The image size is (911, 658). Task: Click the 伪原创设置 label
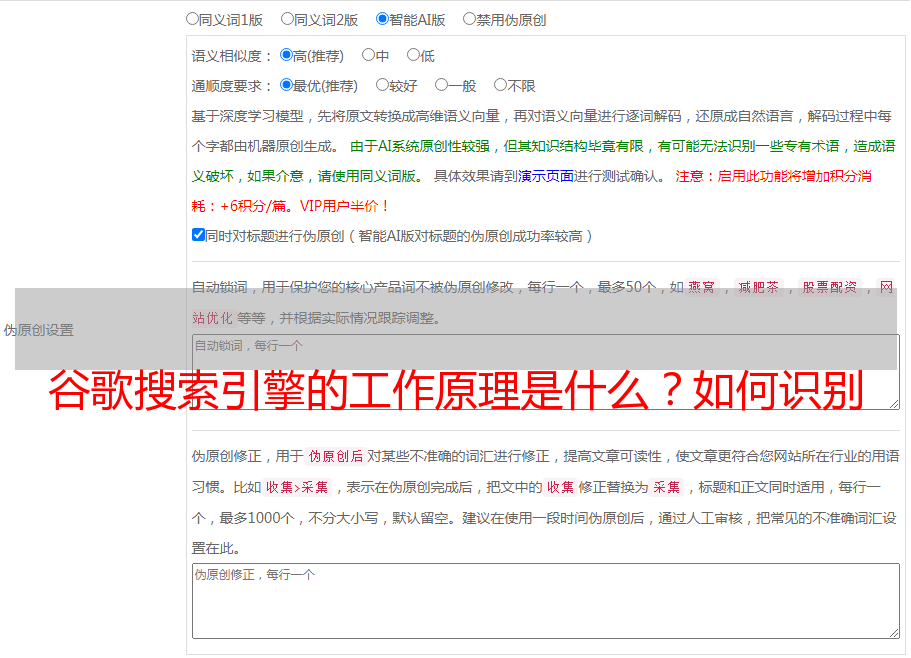click(x=39, y=330)
